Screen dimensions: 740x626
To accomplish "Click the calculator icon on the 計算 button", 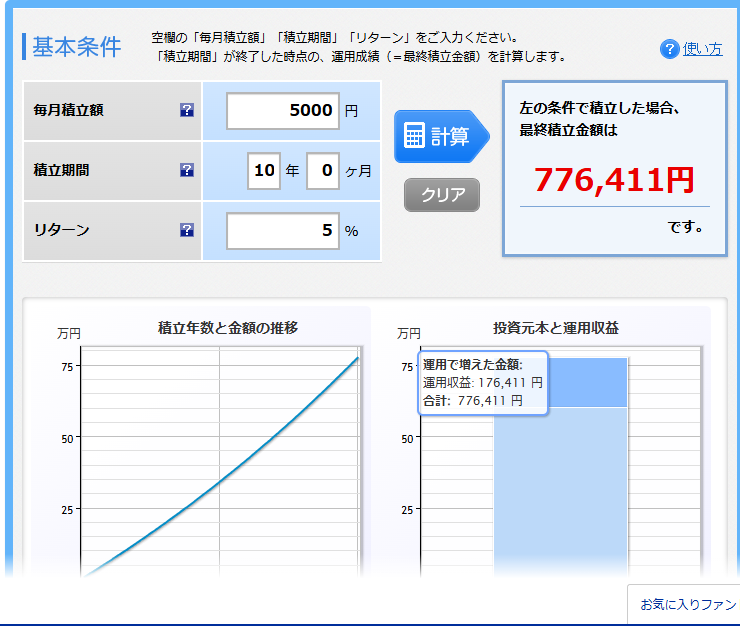I will tap(413, 136).
